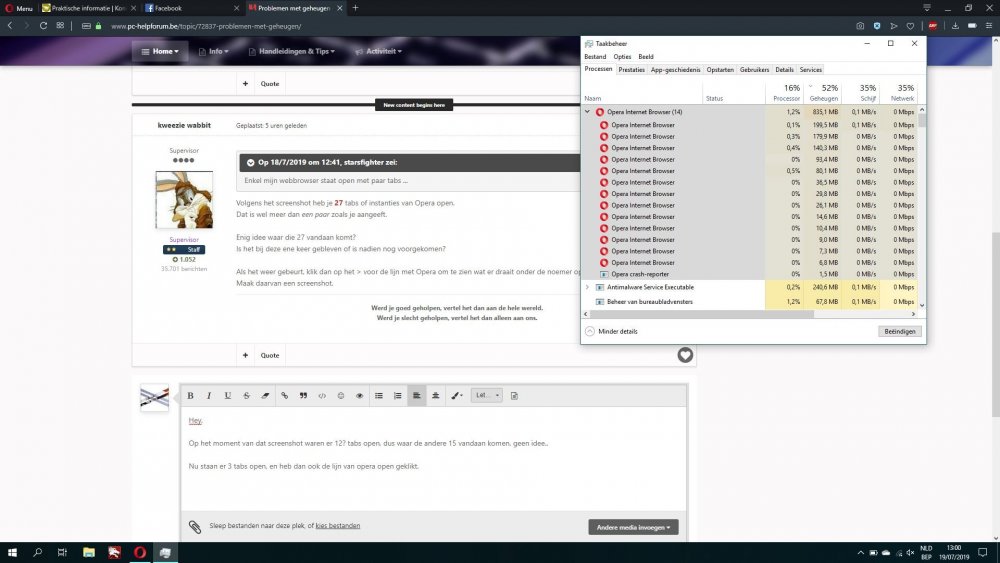Image resolution: width=1000 pixels, height=563 pixels.
Task: Switch to the Details tab in Taakbeheer
Action: [784, 69]
